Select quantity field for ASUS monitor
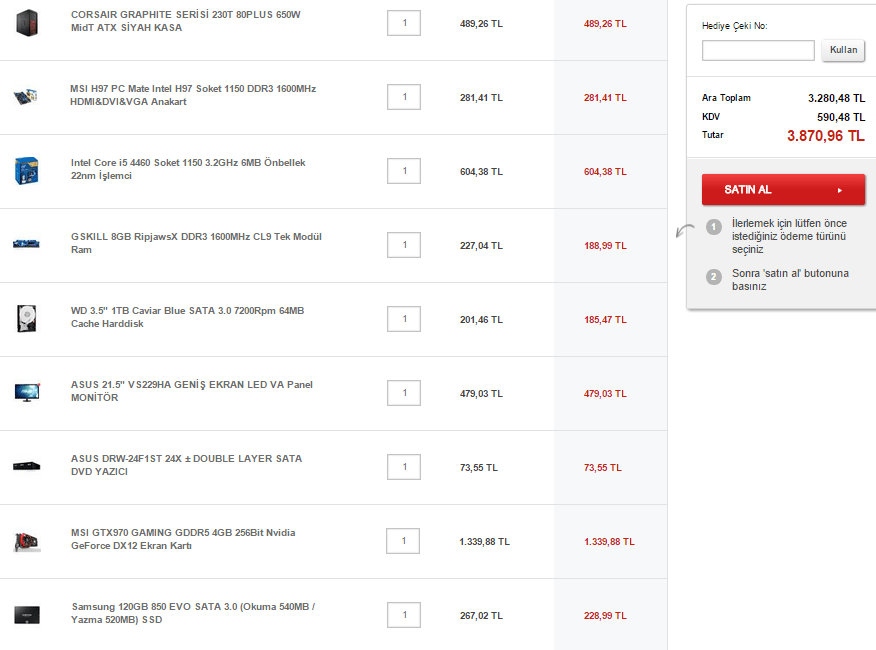The width and height of the screenshot is (876, 650). 404,393
